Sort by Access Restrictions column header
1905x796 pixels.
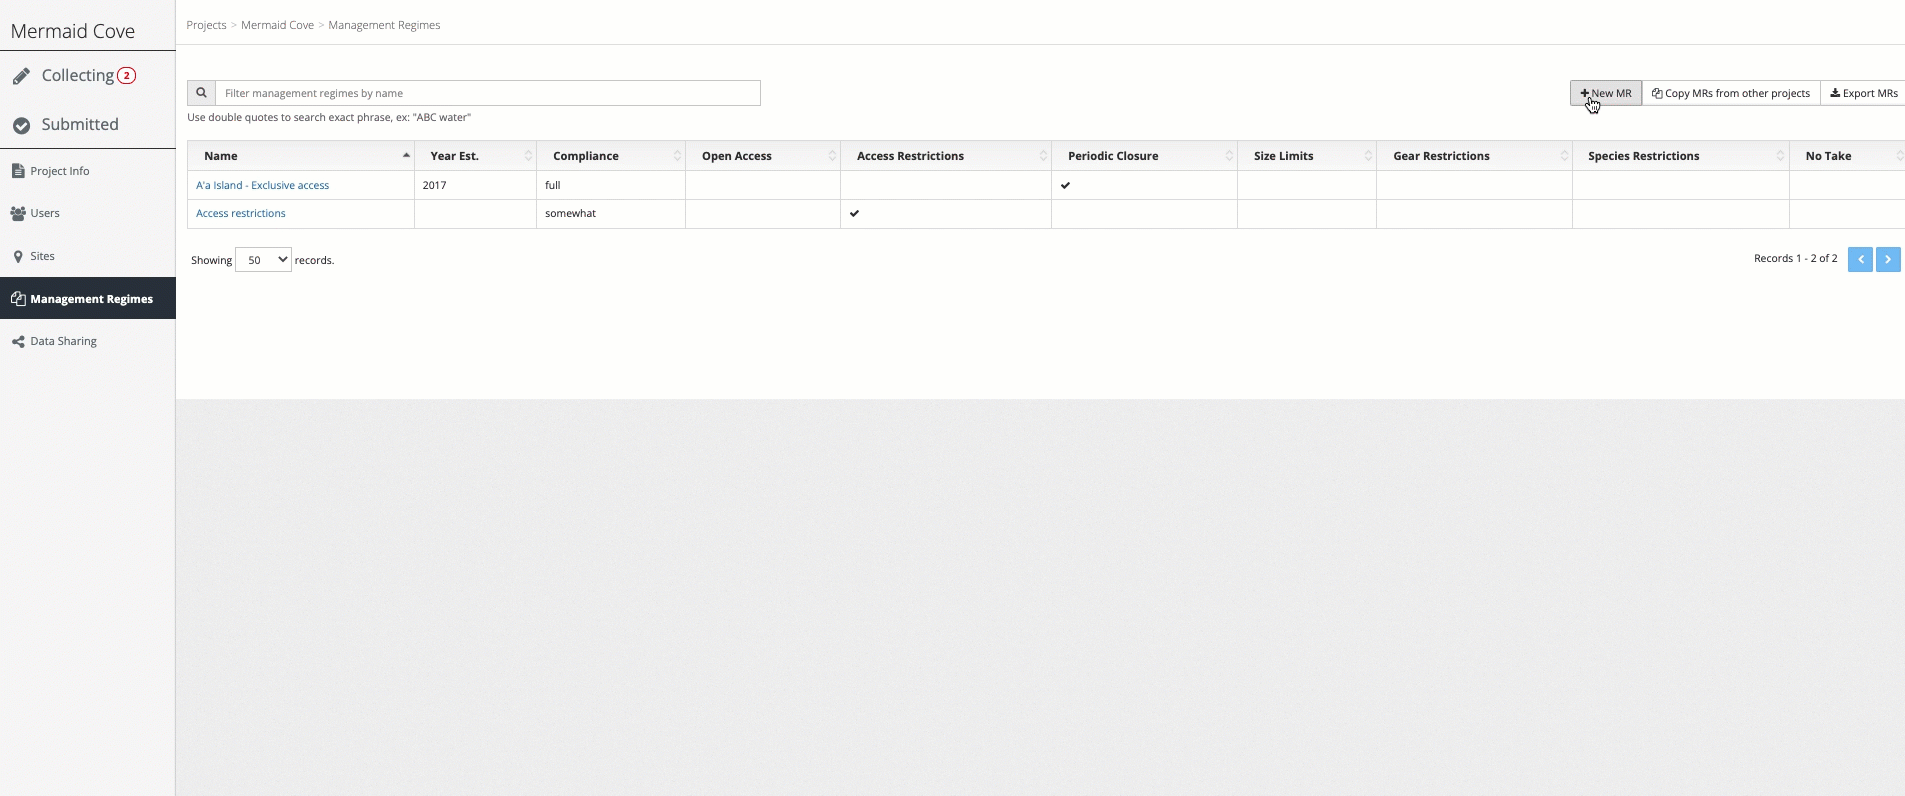tap(946, 156)
